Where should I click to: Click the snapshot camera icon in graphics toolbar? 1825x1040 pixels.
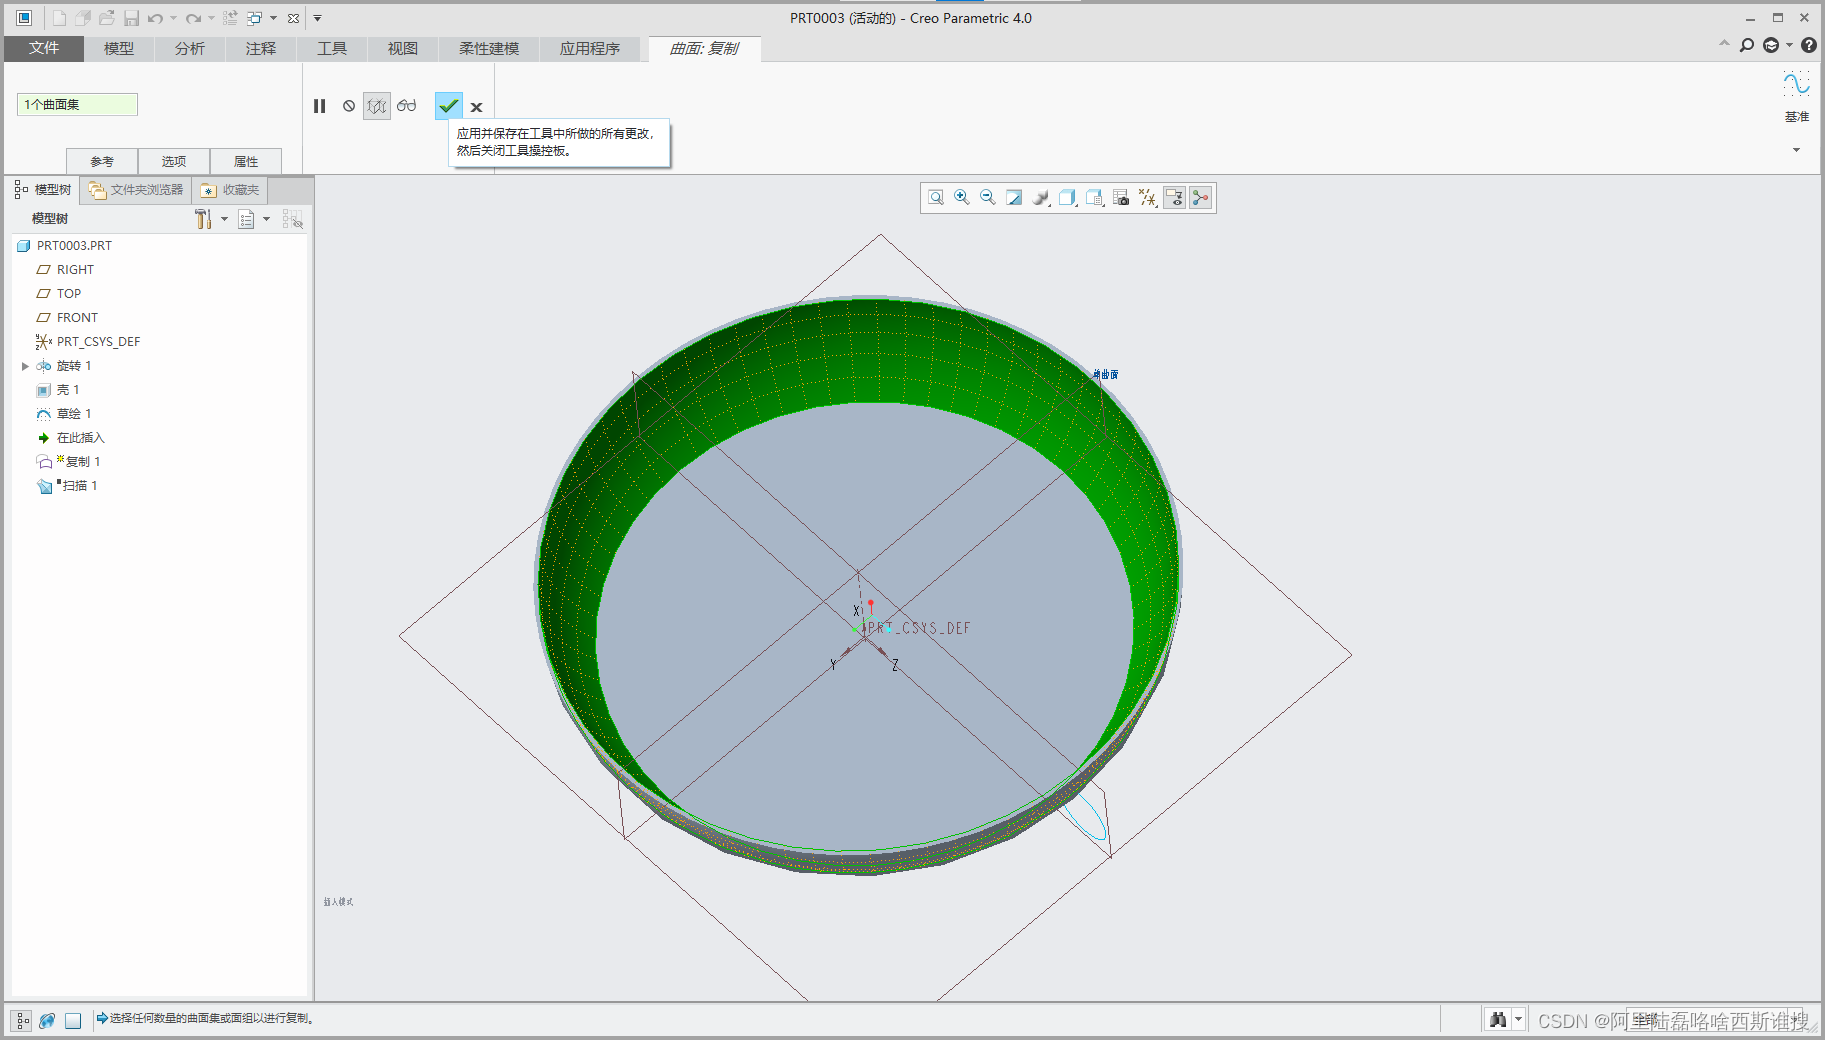pyautogui.click(x=1121, y=198)
